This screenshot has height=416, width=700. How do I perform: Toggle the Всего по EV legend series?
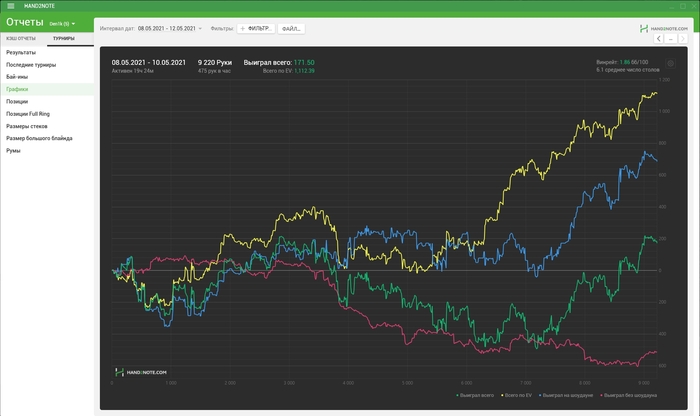coord(517,395)
